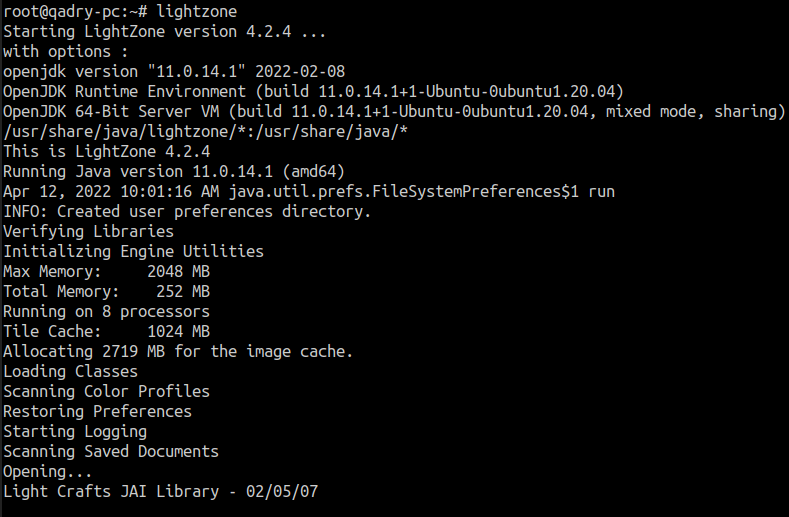Screen dimensions: 789x517
Task: Click the 'OpenJDK Runtime Environment' line
Action: tap(313, 92)
